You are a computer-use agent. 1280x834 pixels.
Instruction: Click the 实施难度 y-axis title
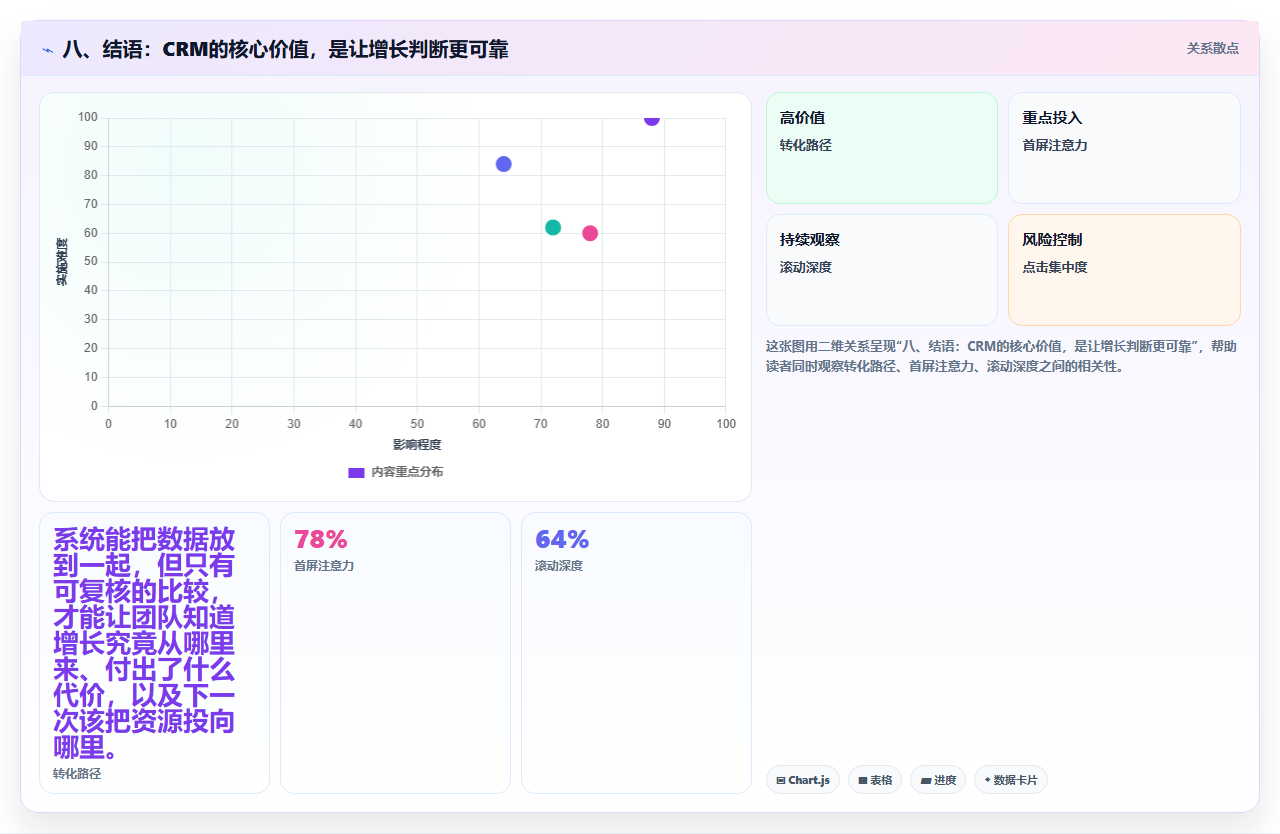coord(62,262)
